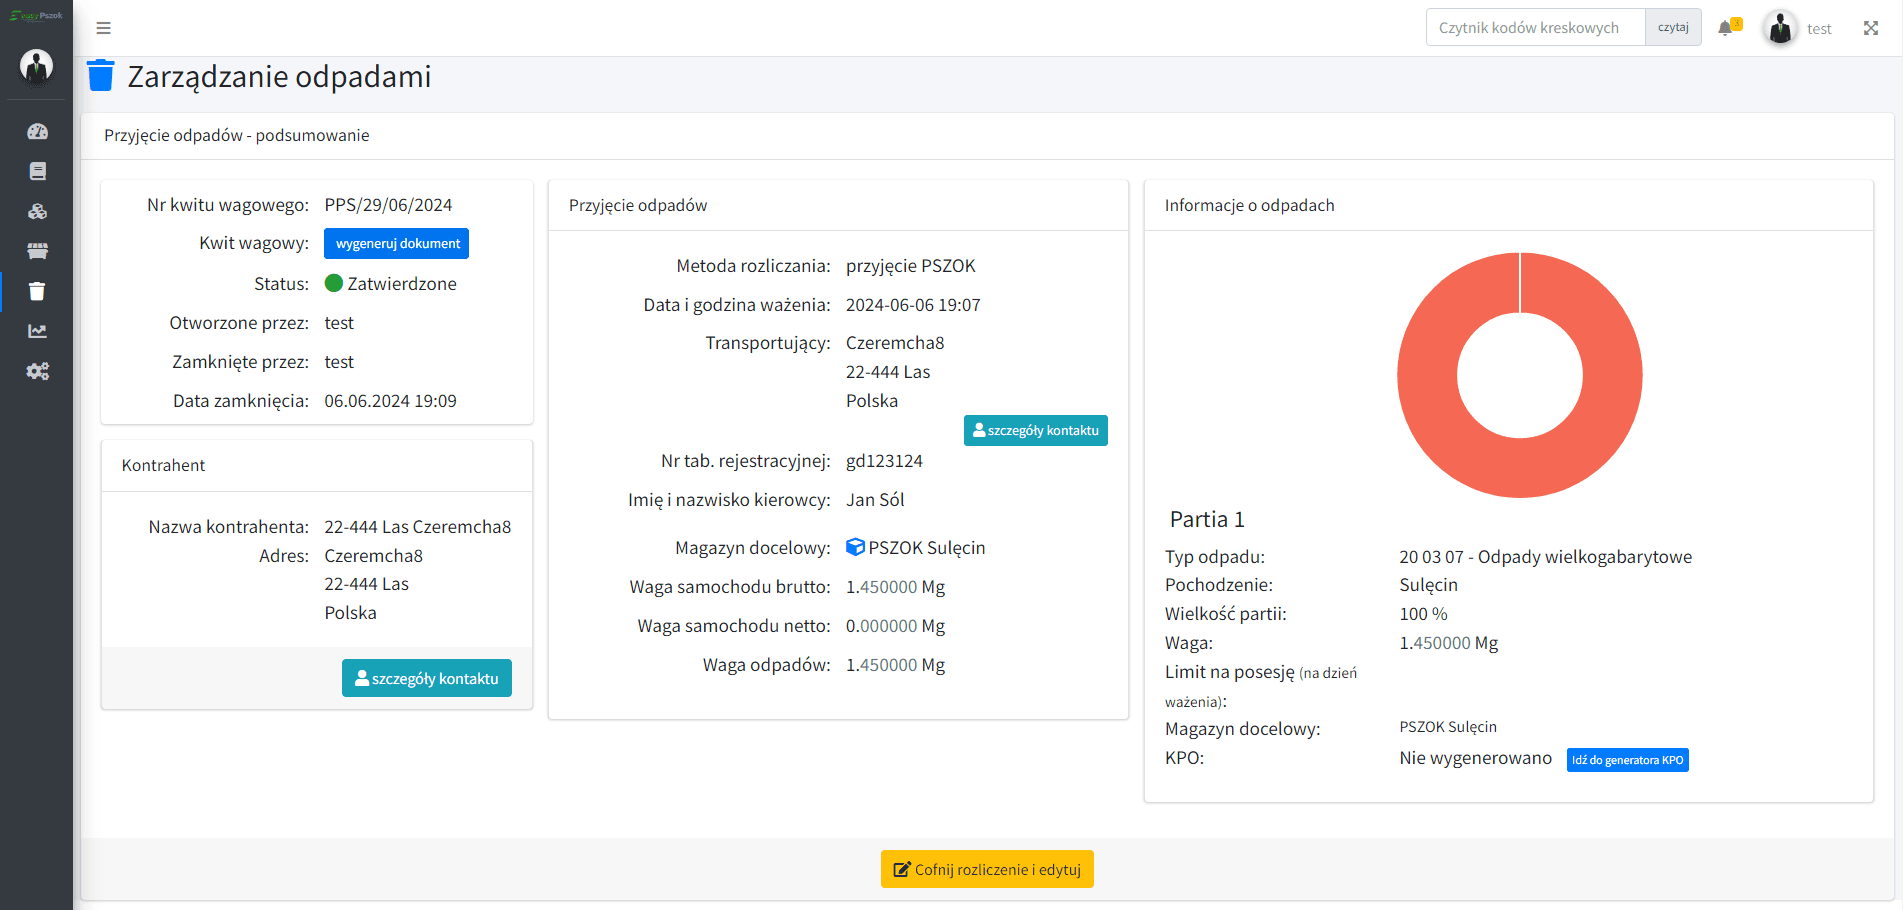Click the Idź do generatora KPO button
1903x910 pixels.
coord(1627,760)
